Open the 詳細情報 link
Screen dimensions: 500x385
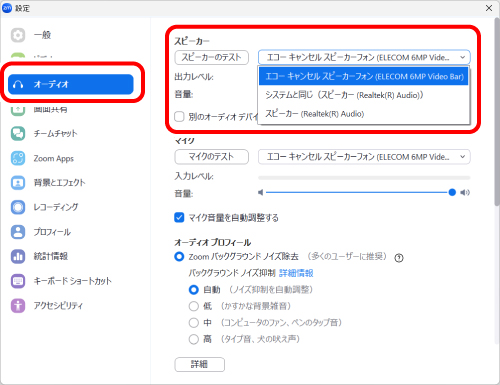click(x=296, y=273)
